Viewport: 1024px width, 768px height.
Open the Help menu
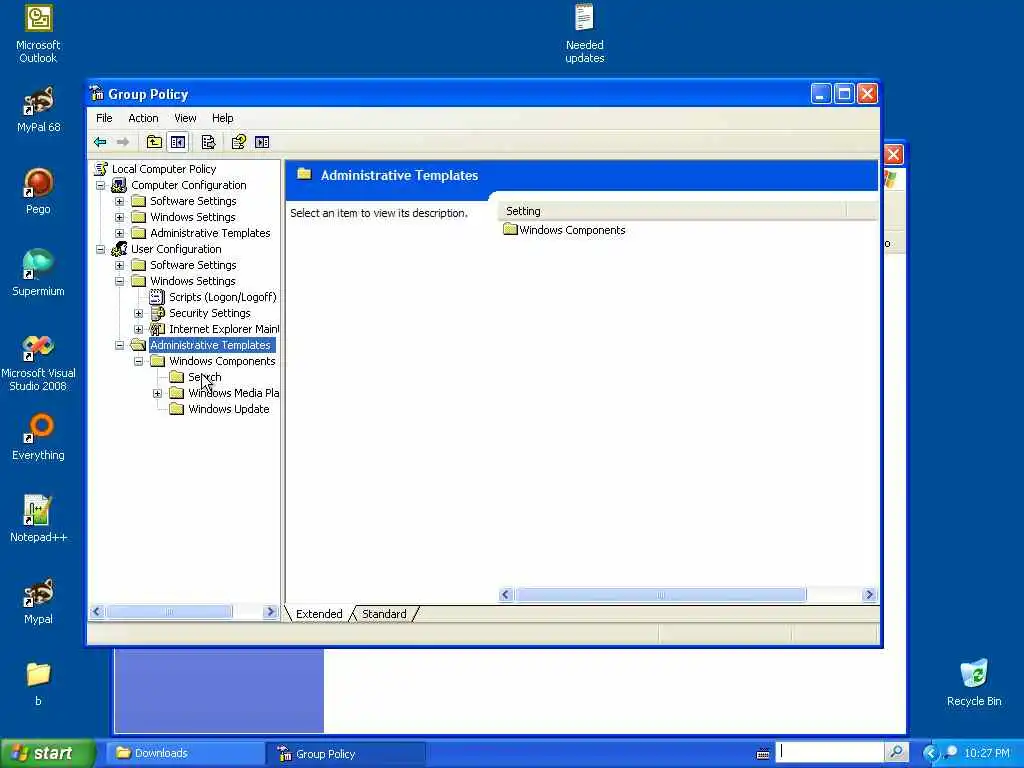click(x=222, y=118)
